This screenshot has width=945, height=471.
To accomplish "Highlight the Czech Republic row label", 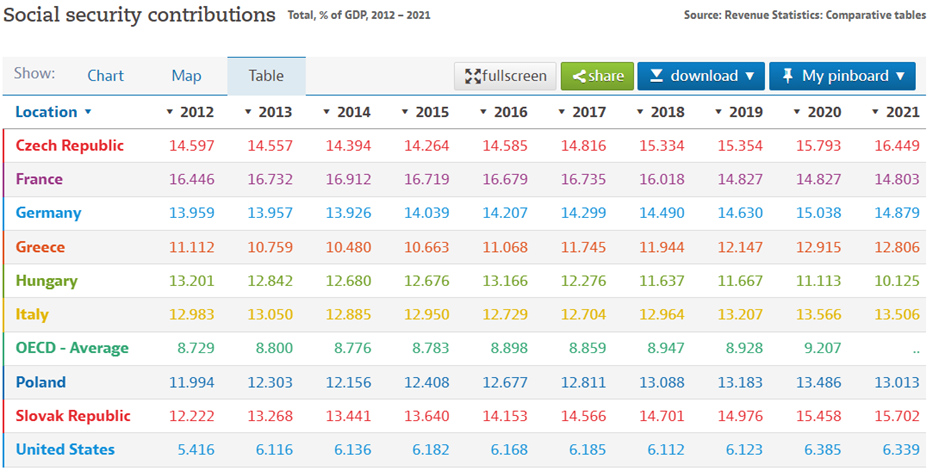I will click(x=70, y=146).
